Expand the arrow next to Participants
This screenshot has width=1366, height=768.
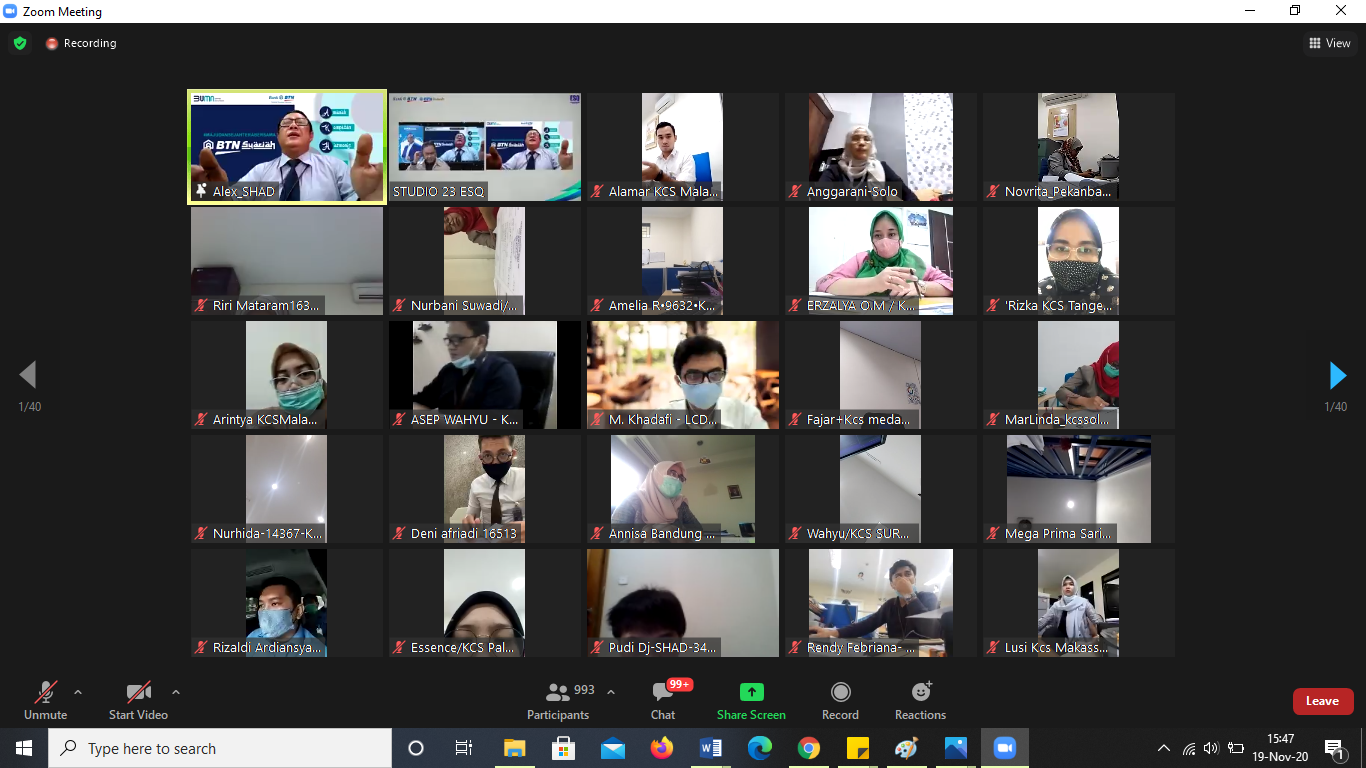pyautogui.click(x=611, y=692)
